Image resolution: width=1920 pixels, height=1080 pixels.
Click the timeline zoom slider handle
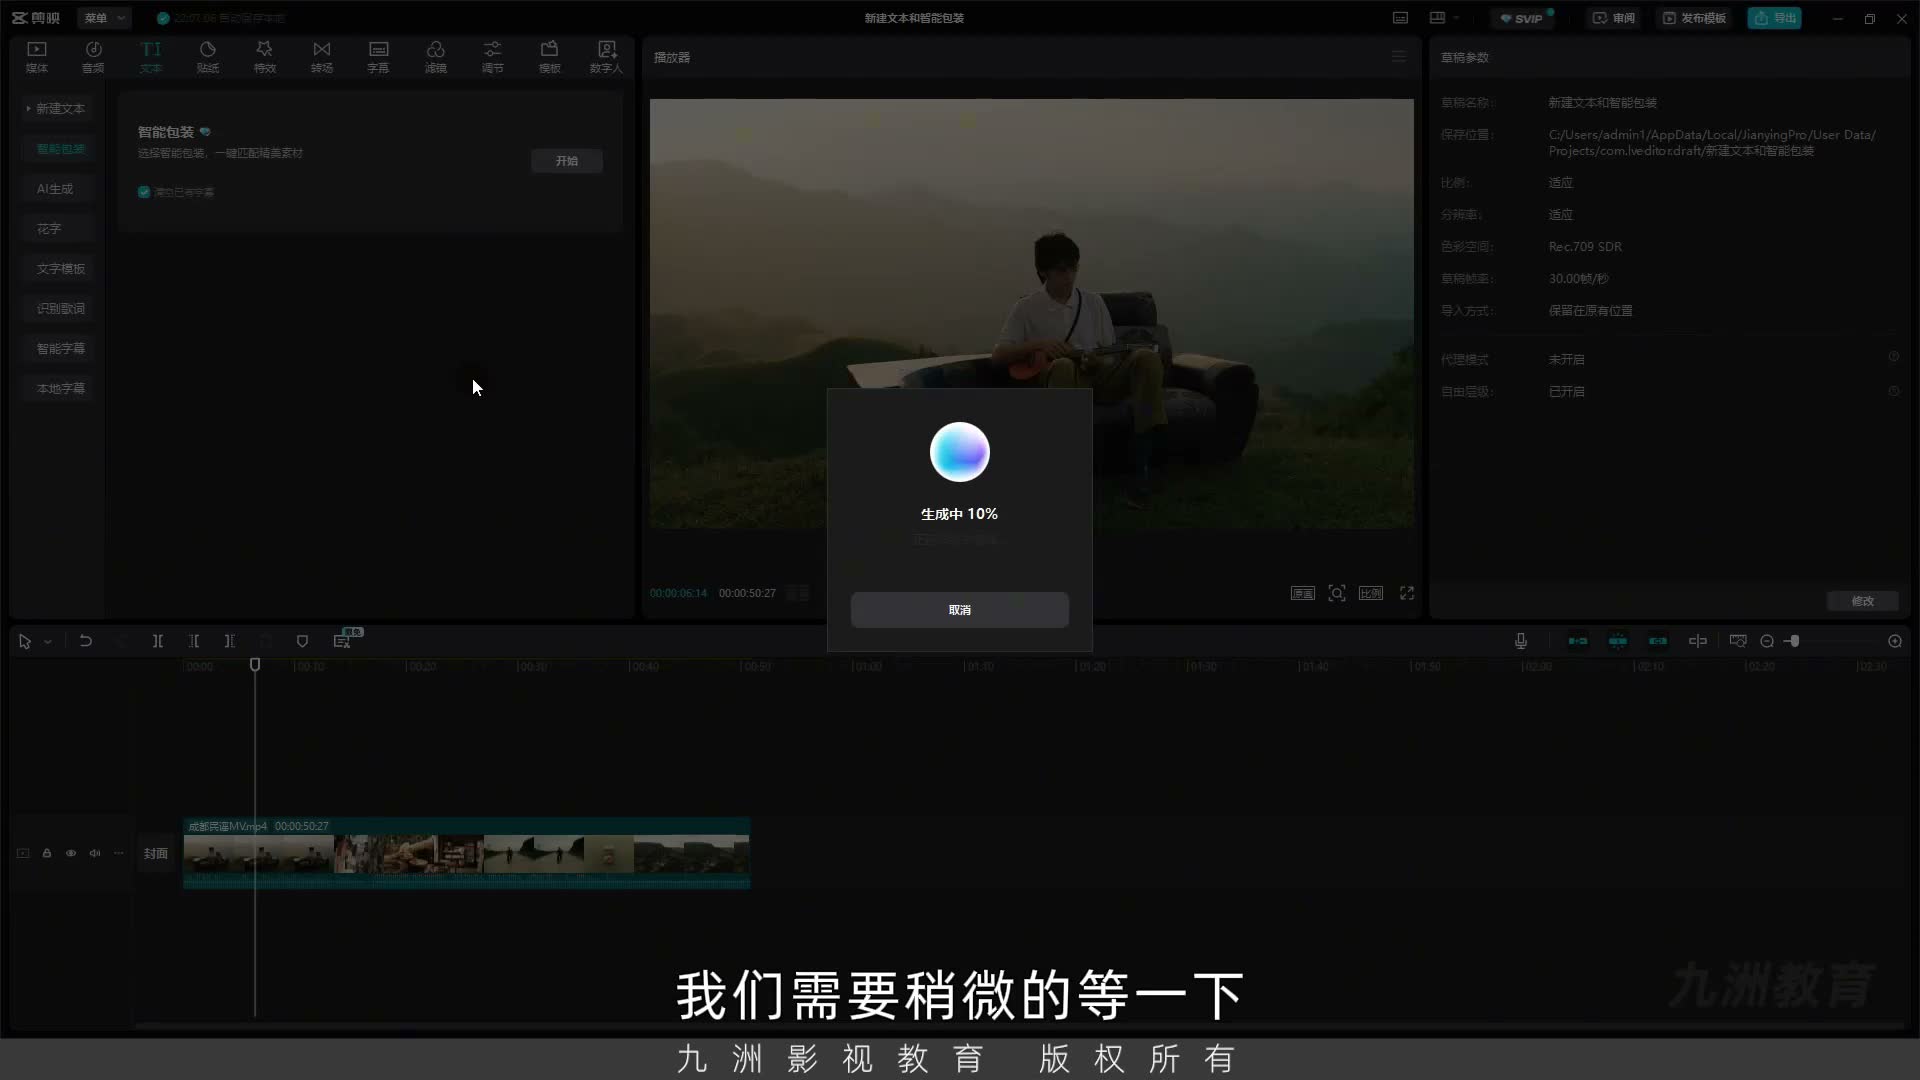[1795, 641]
